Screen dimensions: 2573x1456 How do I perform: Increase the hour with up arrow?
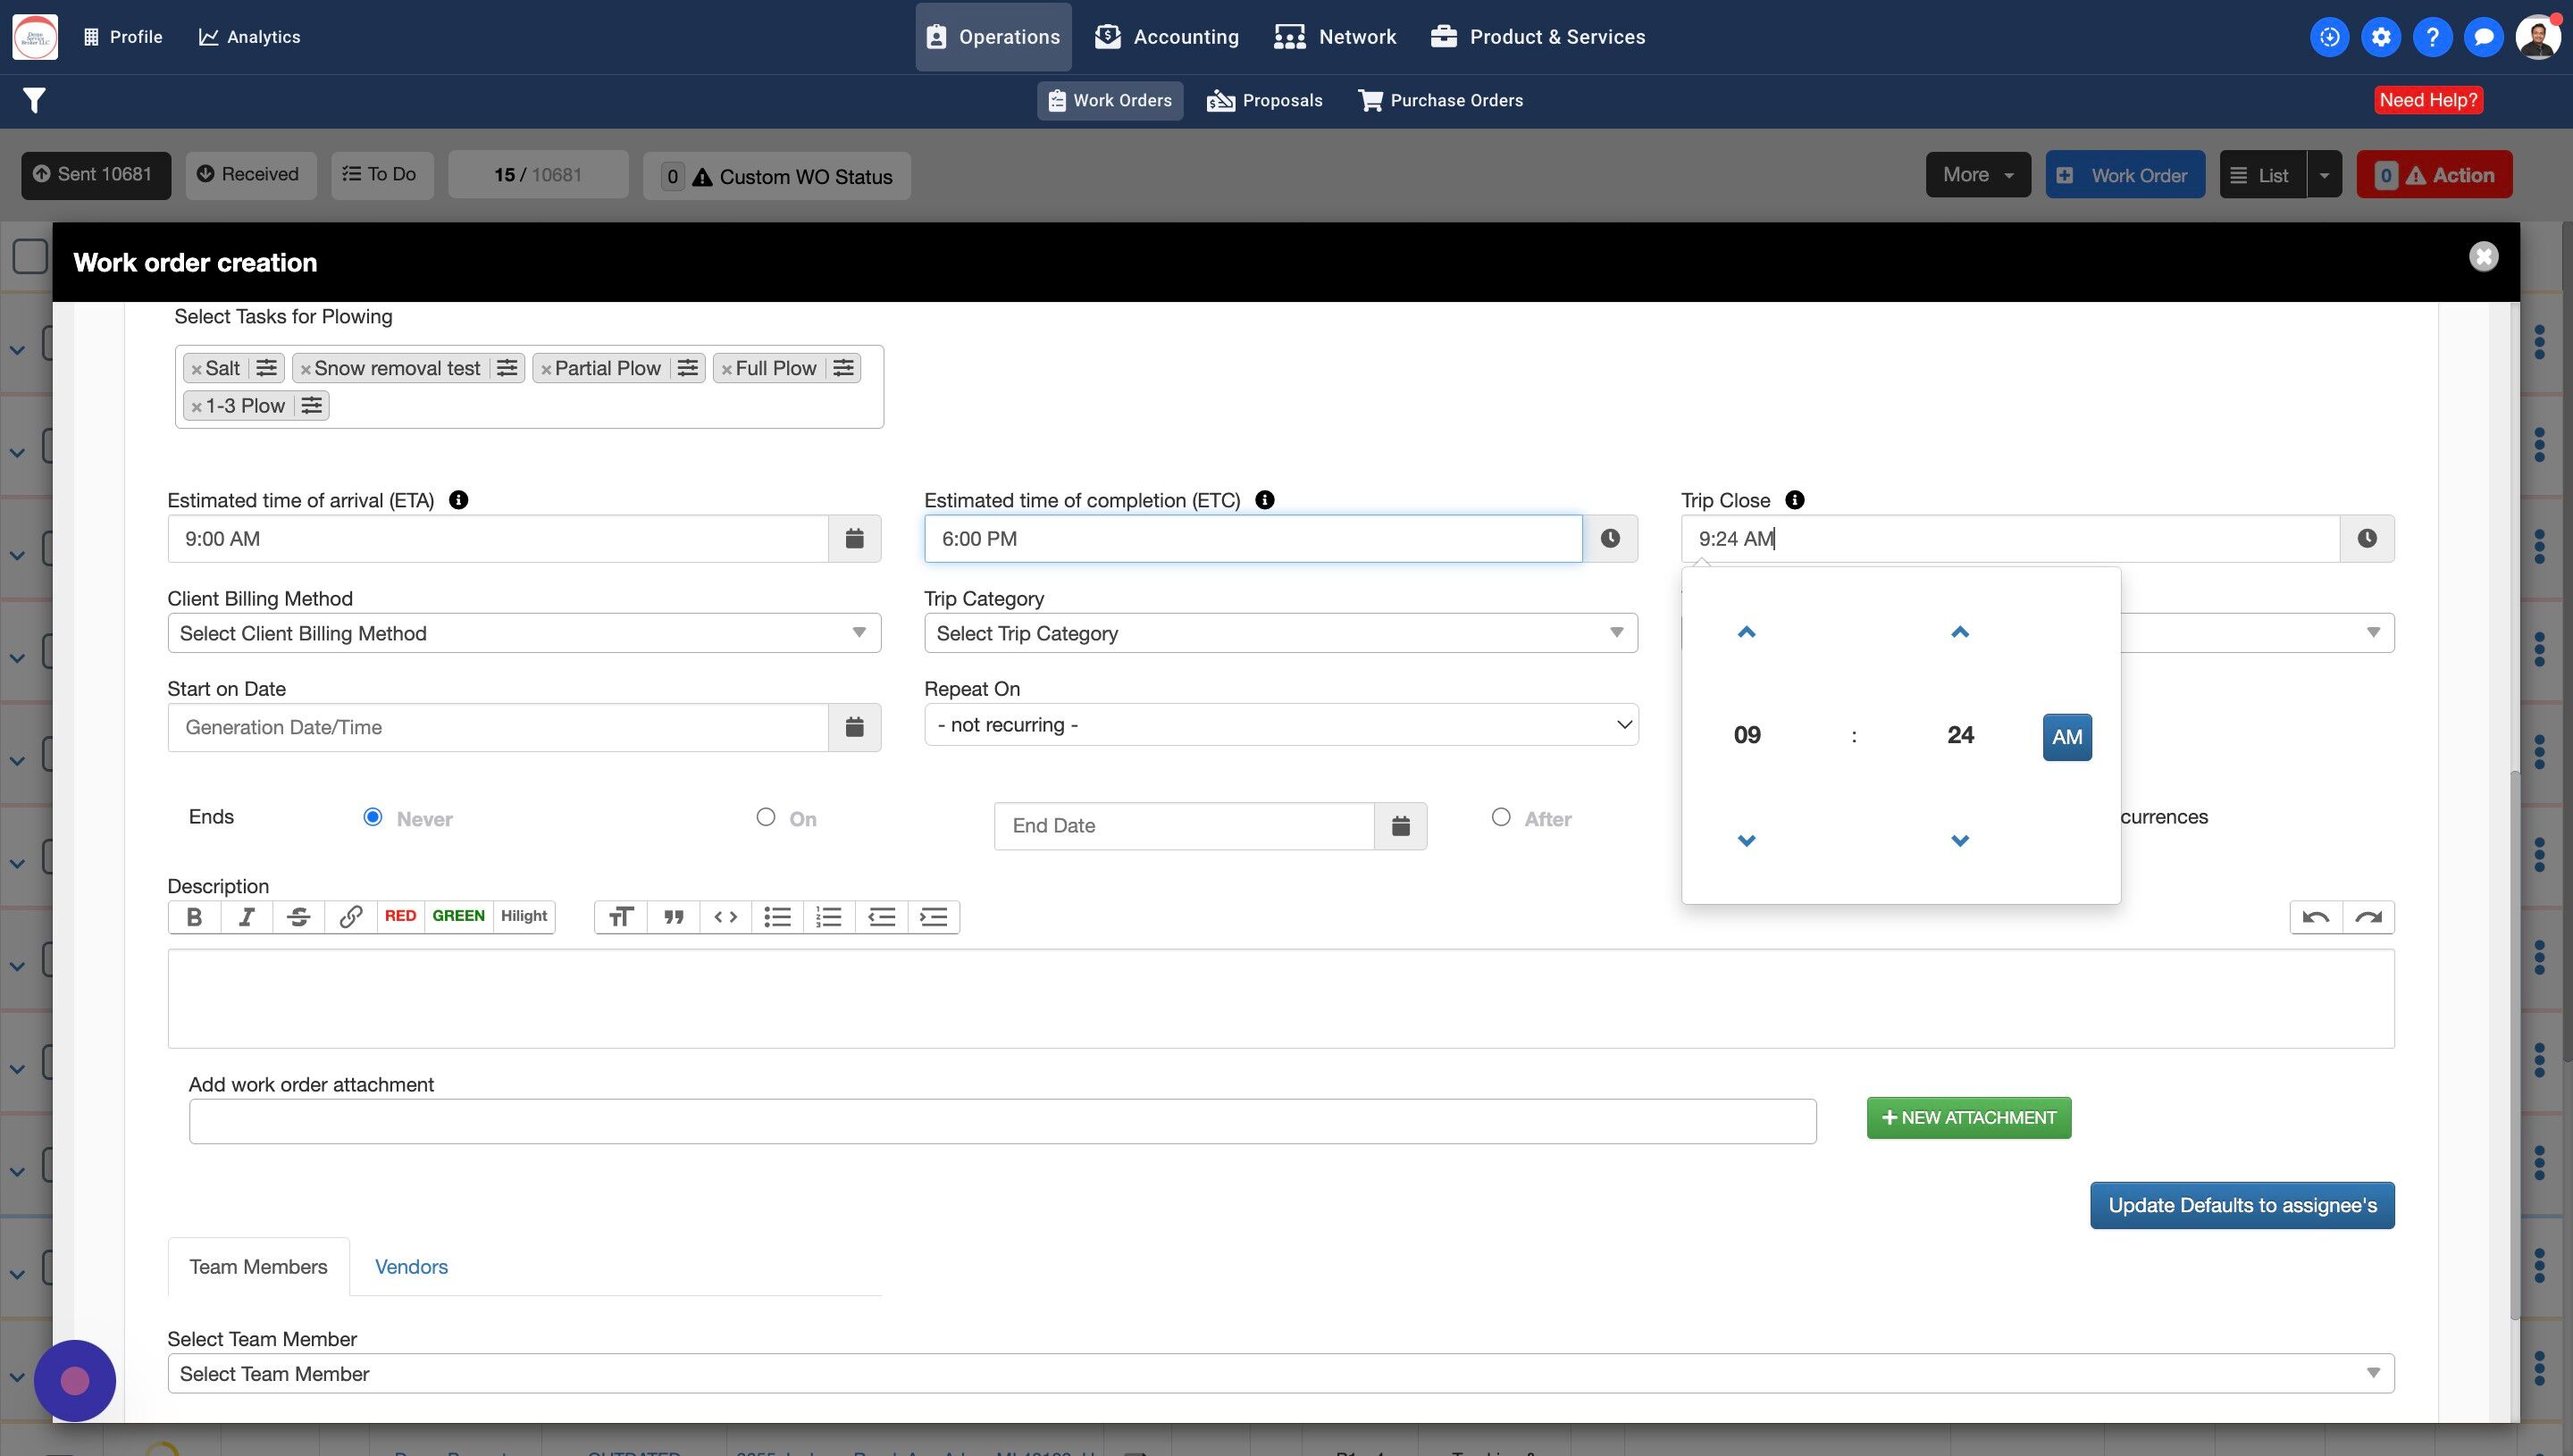pos(1746,632)
